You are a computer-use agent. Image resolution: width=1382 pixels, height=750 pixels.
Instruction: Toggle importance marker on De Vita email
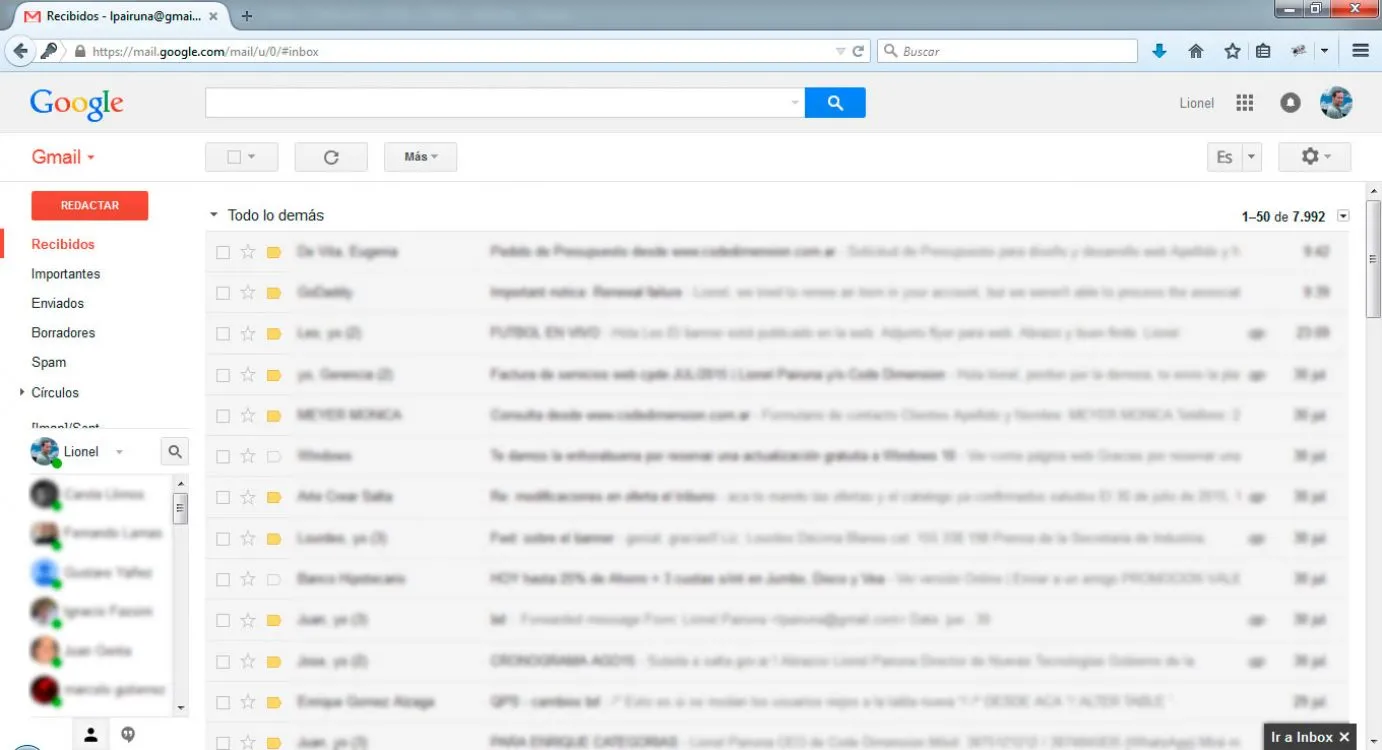pos(274,252)
